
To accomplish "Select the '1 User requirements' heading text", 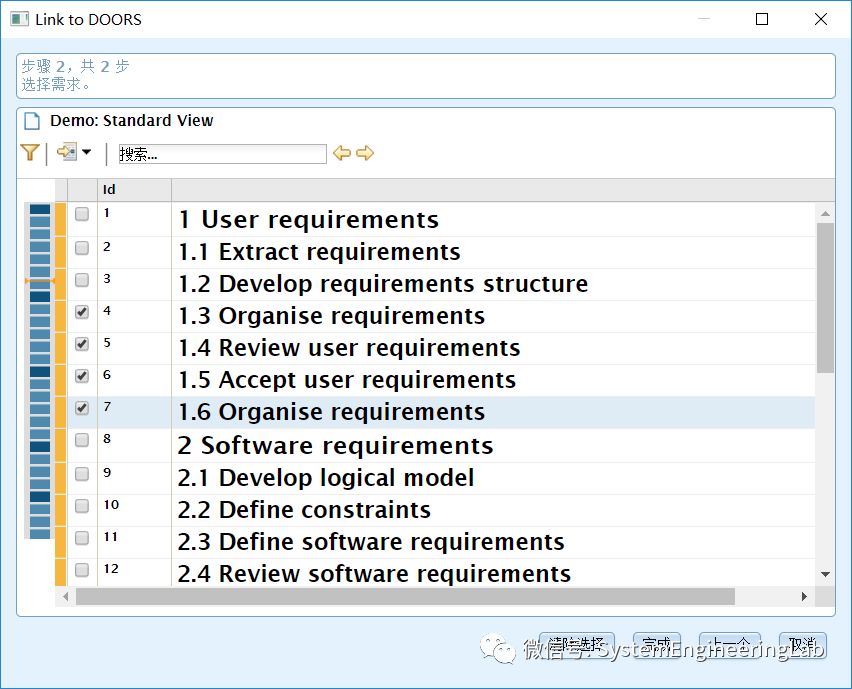I will (309, 220).
